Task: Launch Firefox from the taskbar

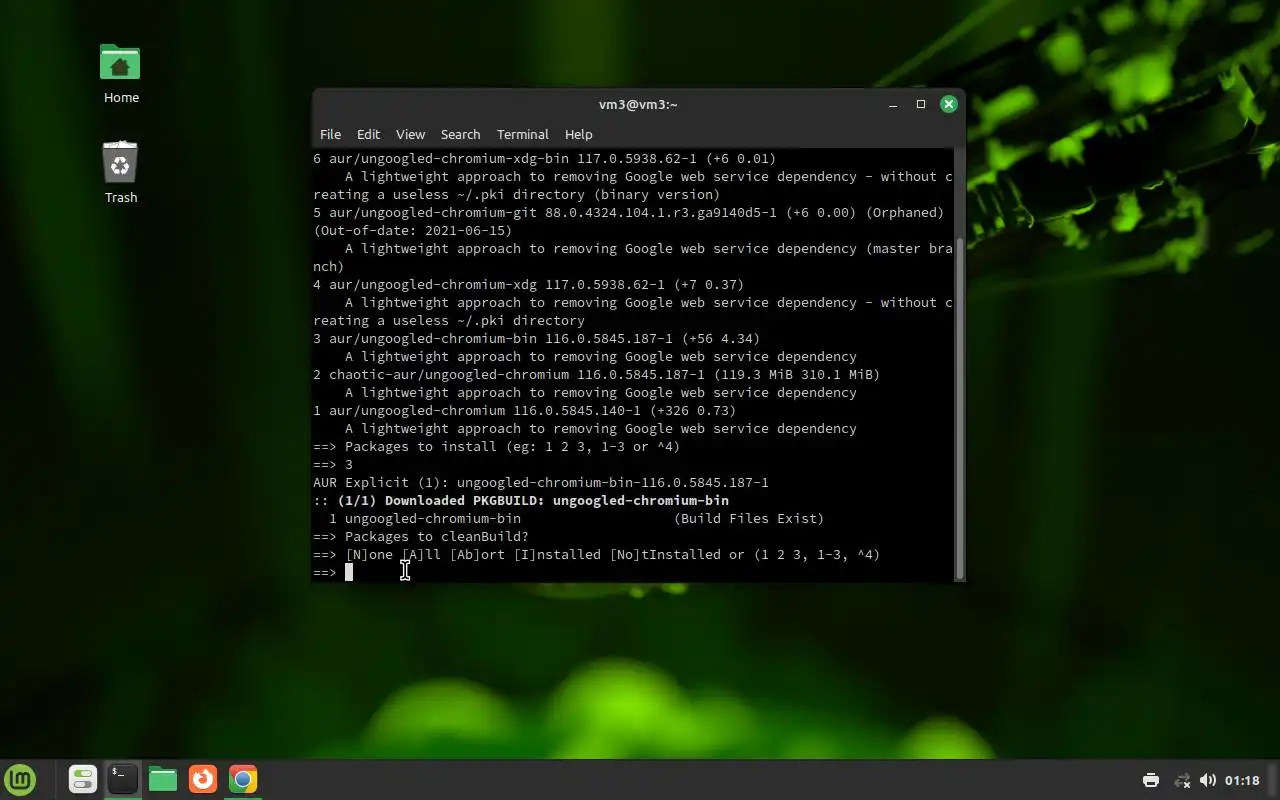Action: coord(203,779)
